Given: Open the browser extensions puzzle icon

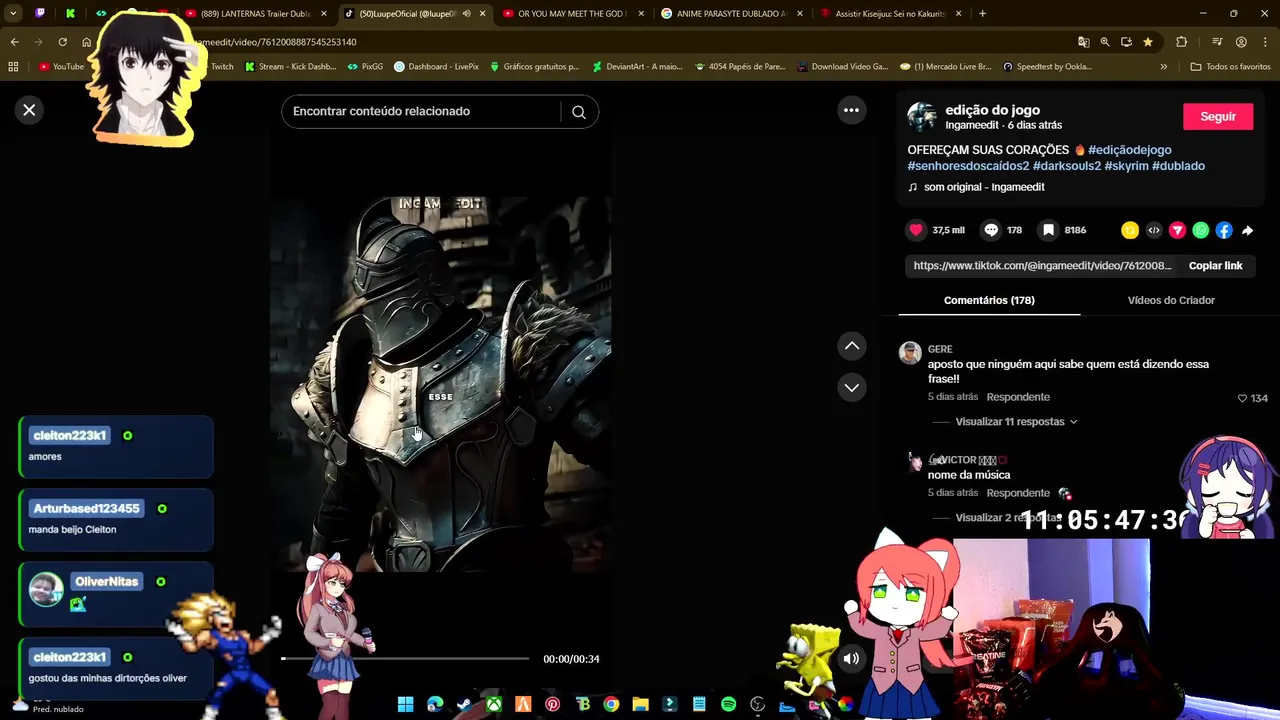Looking at the screenshot, I should (x=1182, y=42).
